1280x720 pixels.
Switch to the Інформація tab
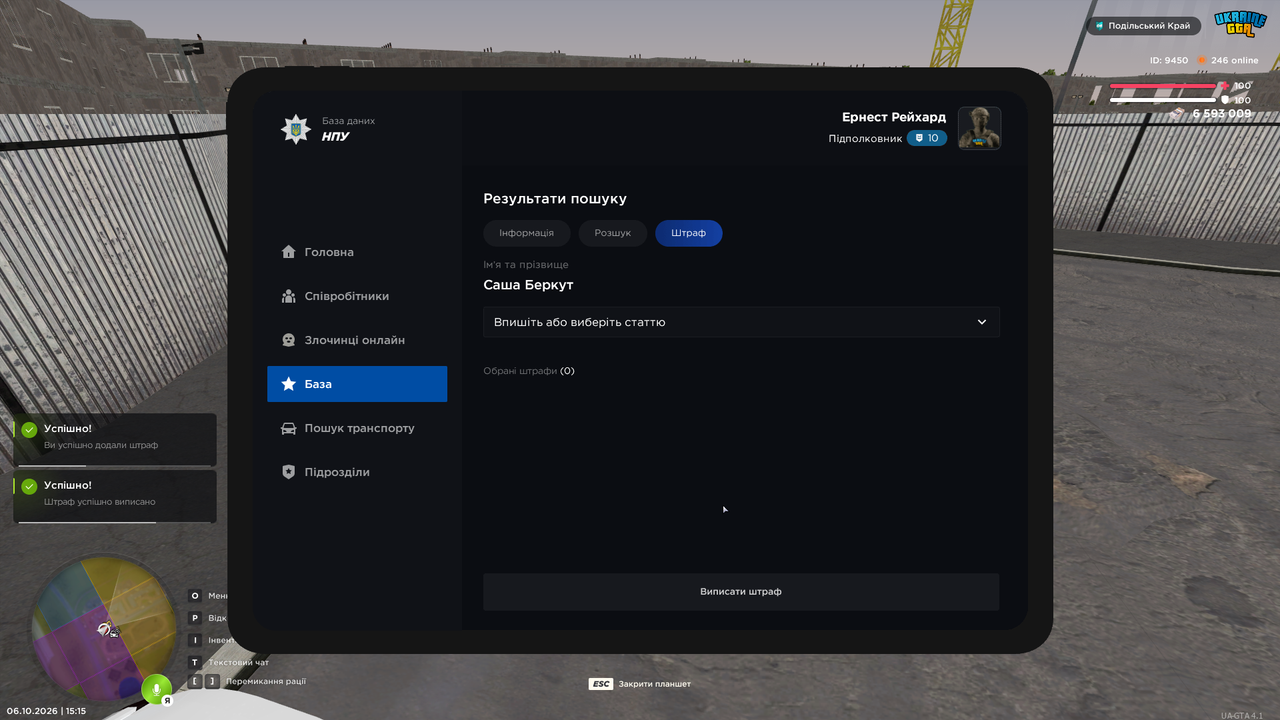pyautogui.click(x=527, y=233)
